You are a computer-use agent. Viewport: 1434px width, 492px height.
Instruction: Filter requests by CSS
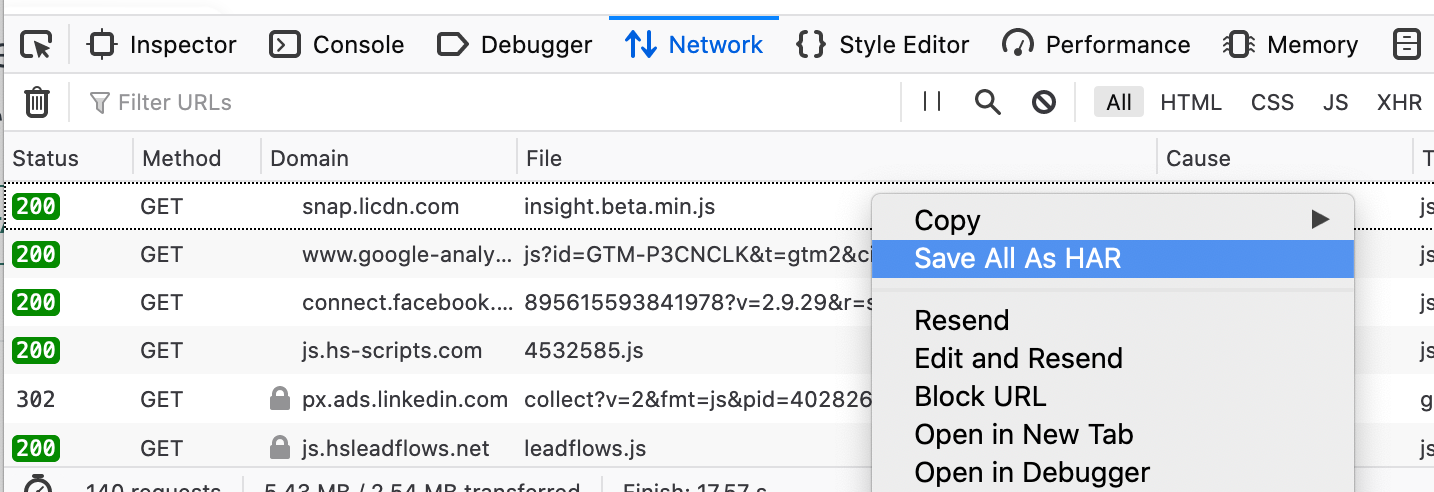point(1272,102)
